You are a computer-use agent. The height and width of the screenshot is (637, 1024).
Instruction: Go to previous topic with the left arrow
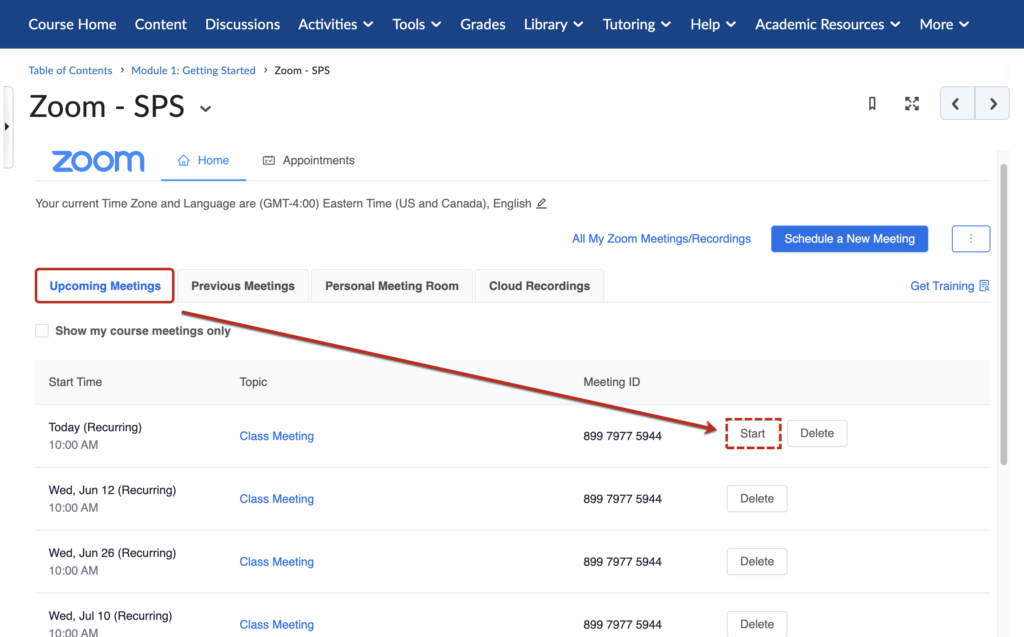tap(956, 103)
